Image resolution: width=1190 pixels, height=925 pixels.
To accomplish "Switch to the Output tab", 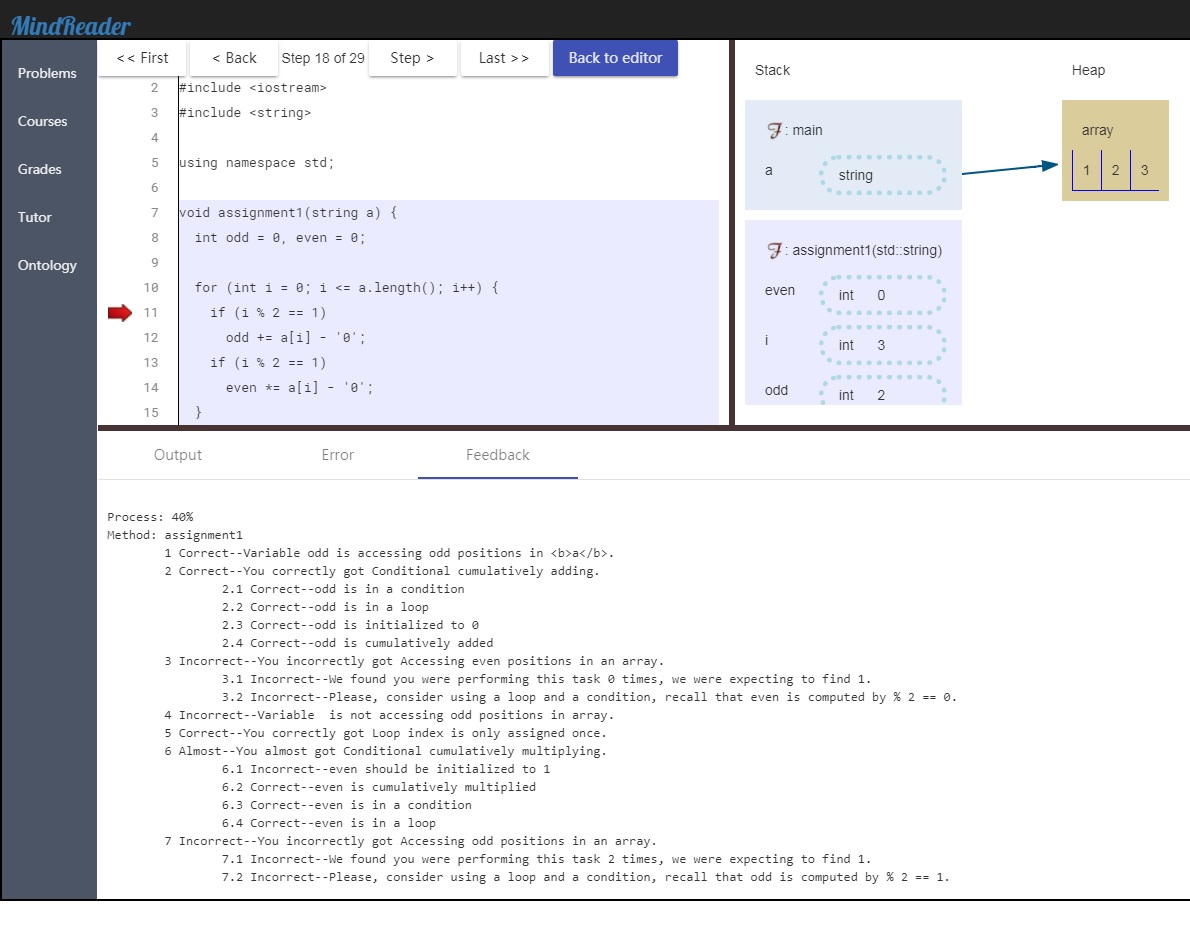I will click(x=178, y=455).
